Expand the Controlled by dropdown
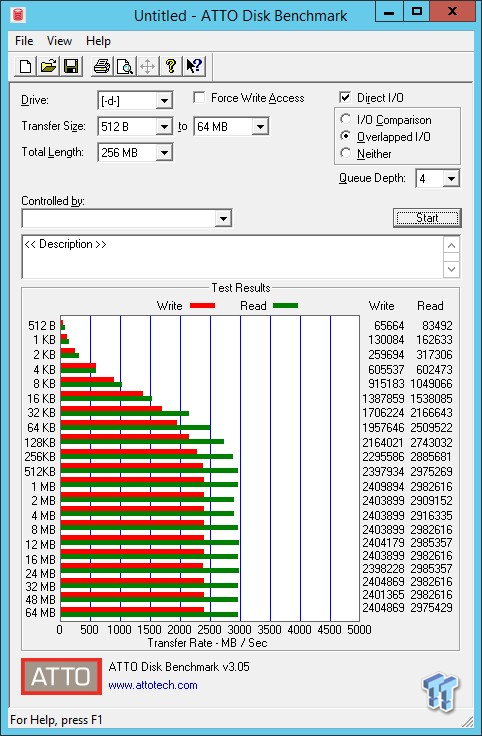 [x=223, y=218]
